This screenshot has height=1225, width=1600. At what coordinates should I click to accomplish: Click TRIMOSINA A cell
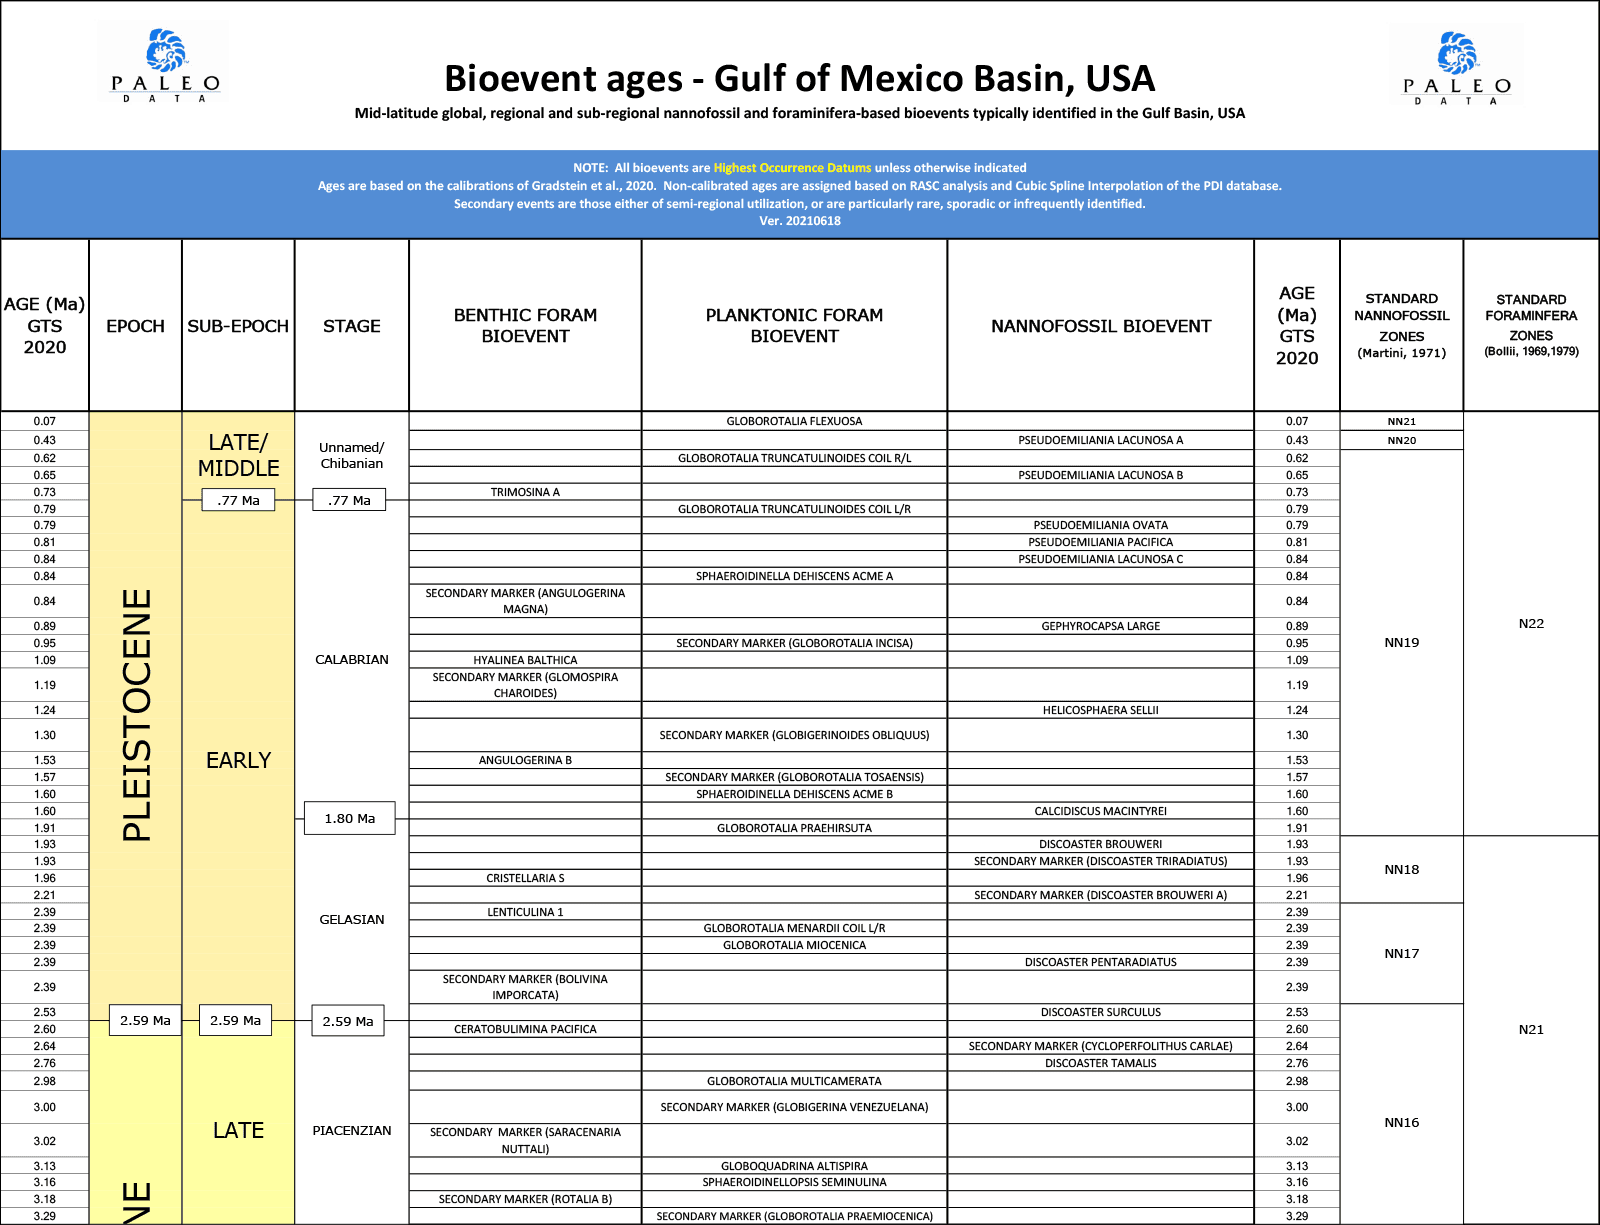(x=525, y=492)
